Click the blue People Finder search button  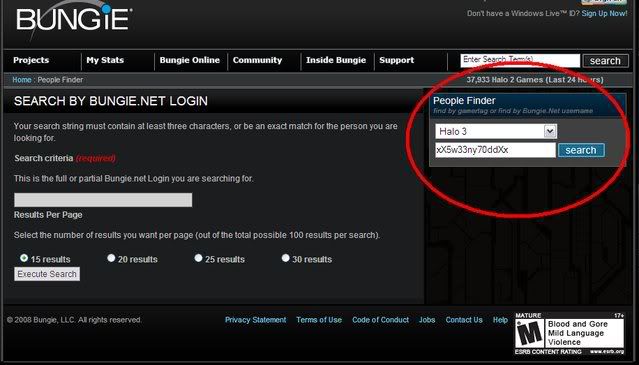581,150
